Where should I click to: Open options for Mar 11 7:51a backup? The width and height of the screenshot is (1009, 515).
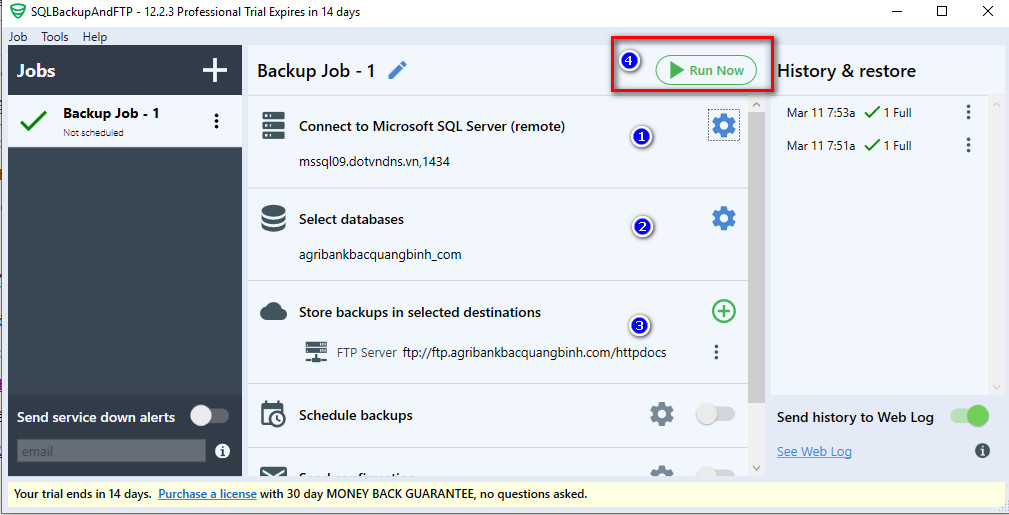click(x=968, y=145)
